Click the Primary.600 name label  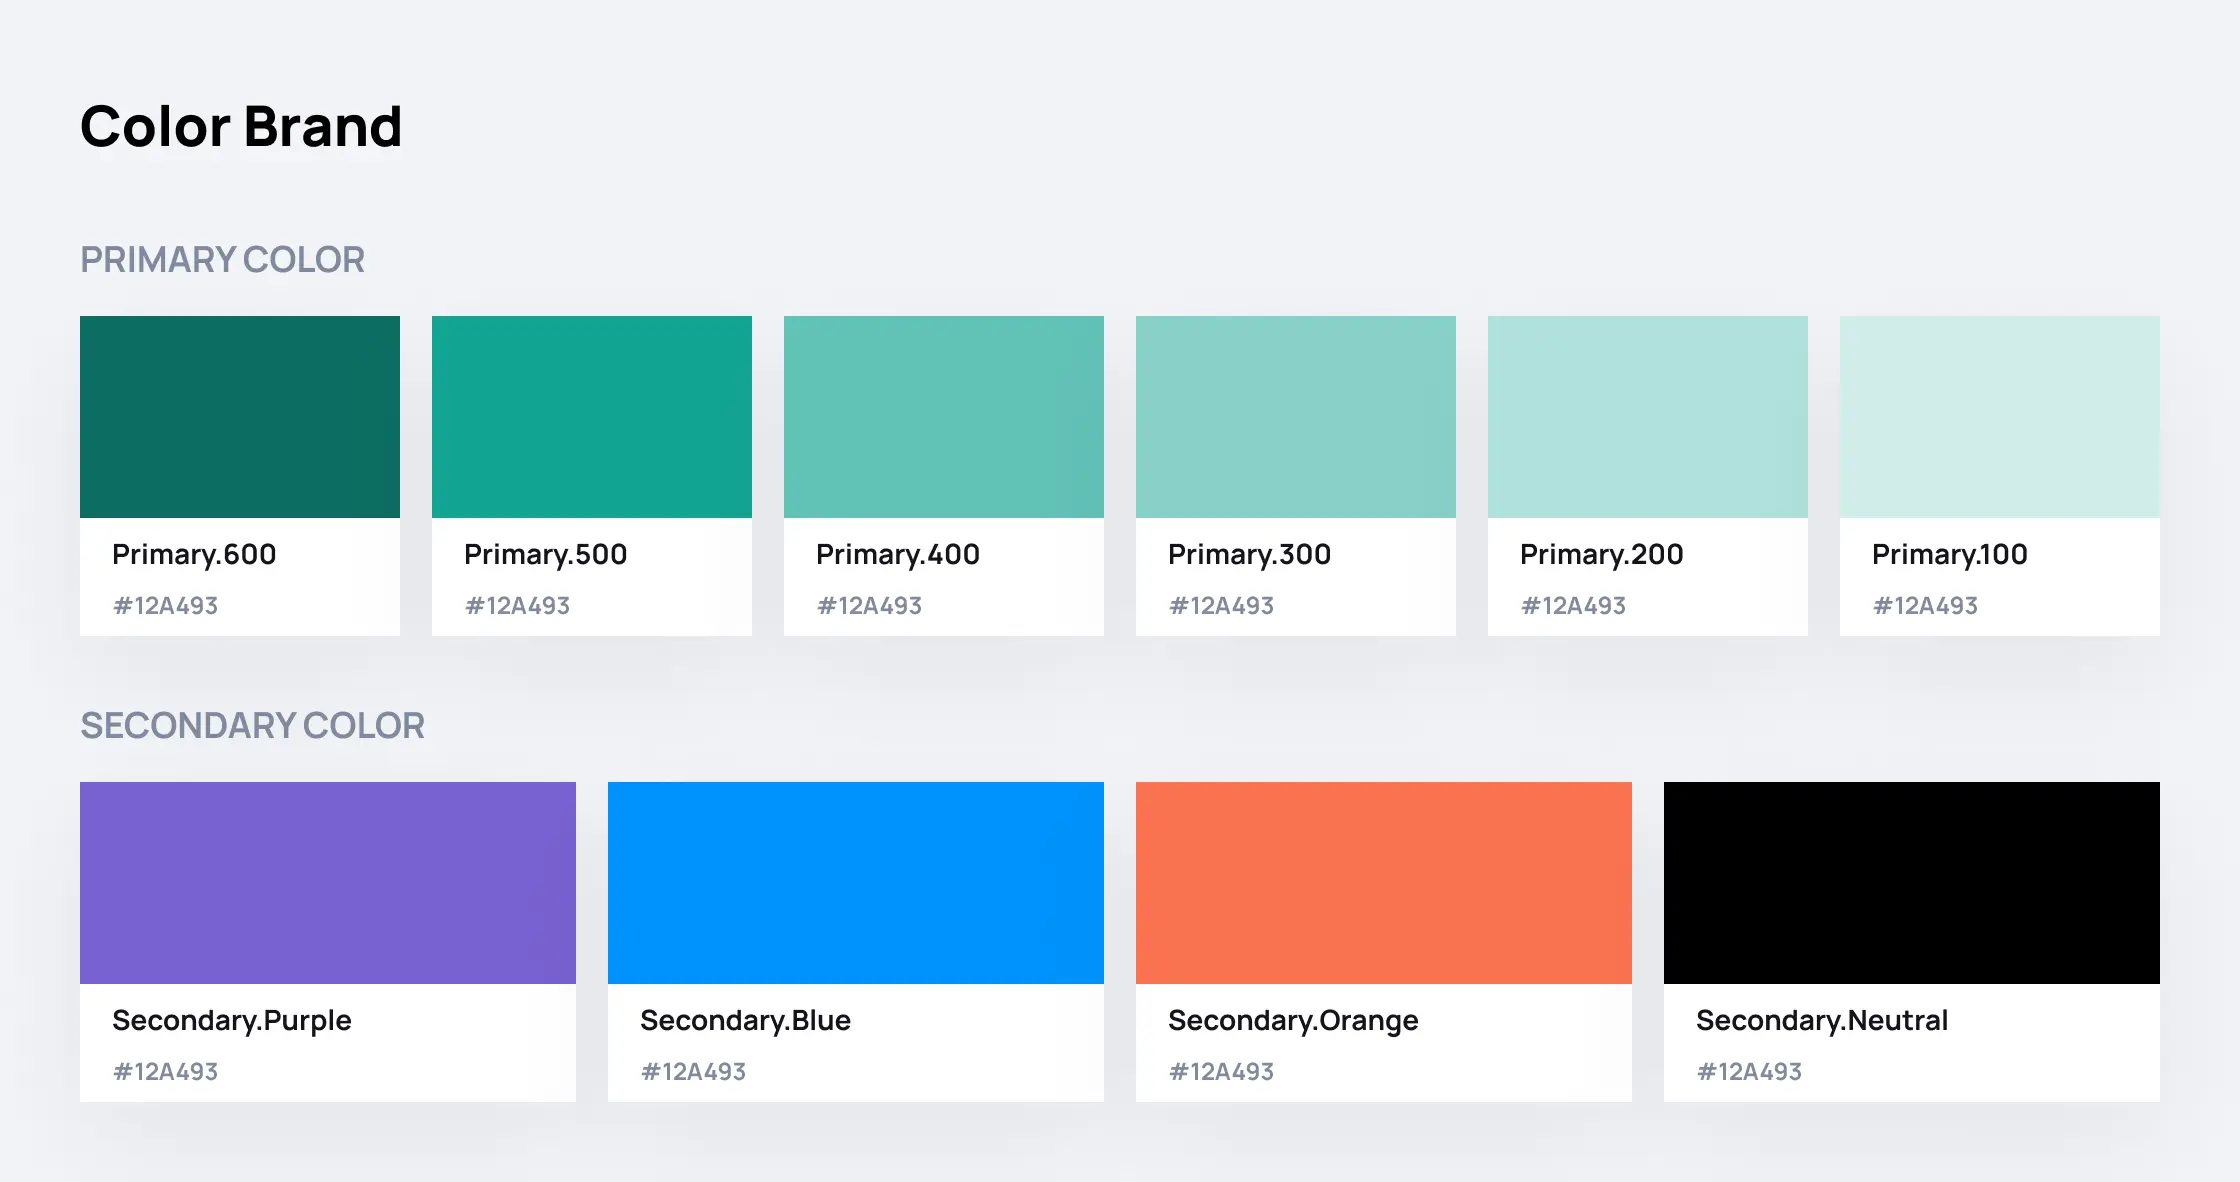tap(194, 554)
